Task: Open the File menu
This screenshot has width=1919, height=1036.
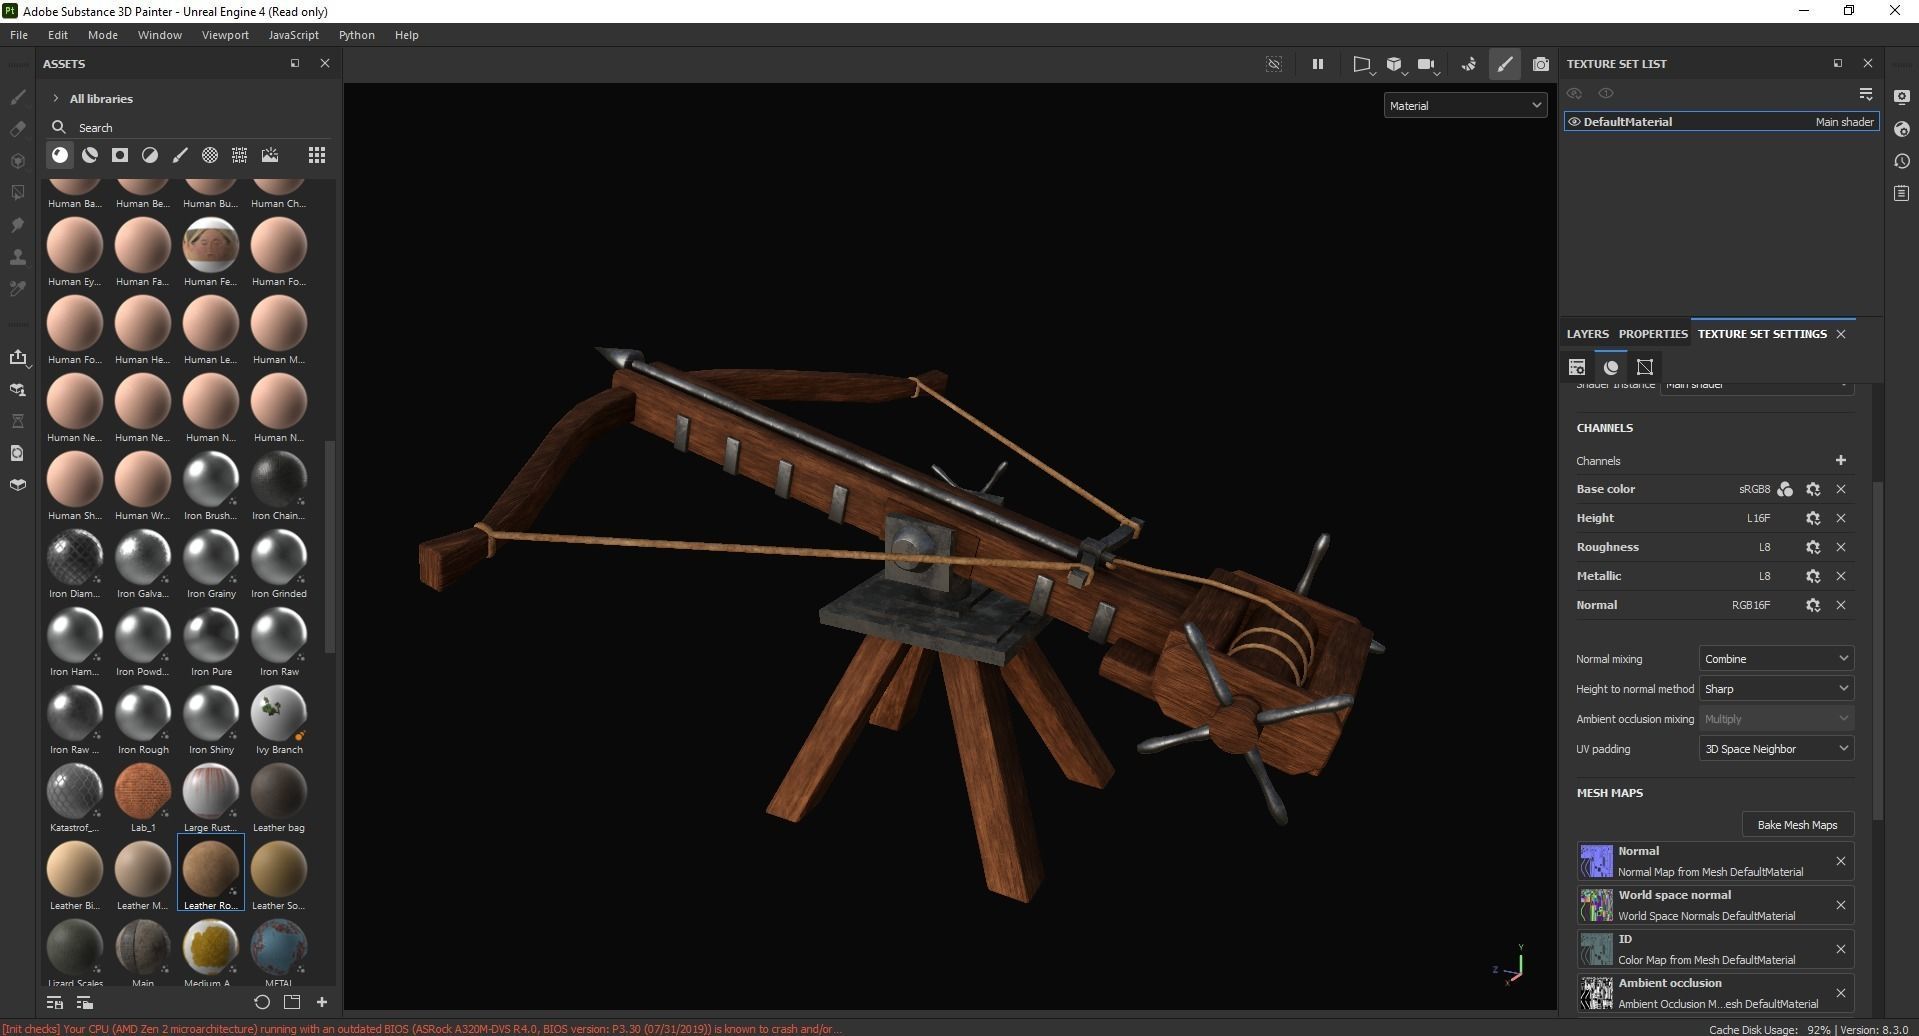Action: click(x=19, y=35)
